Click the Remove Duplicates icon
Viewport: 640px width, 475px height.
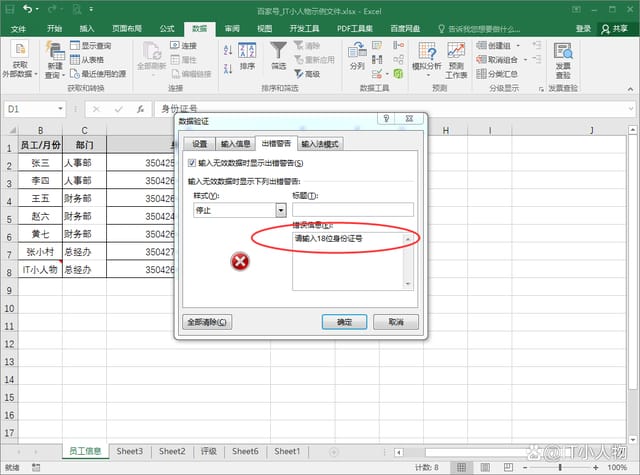pos(377,60)
